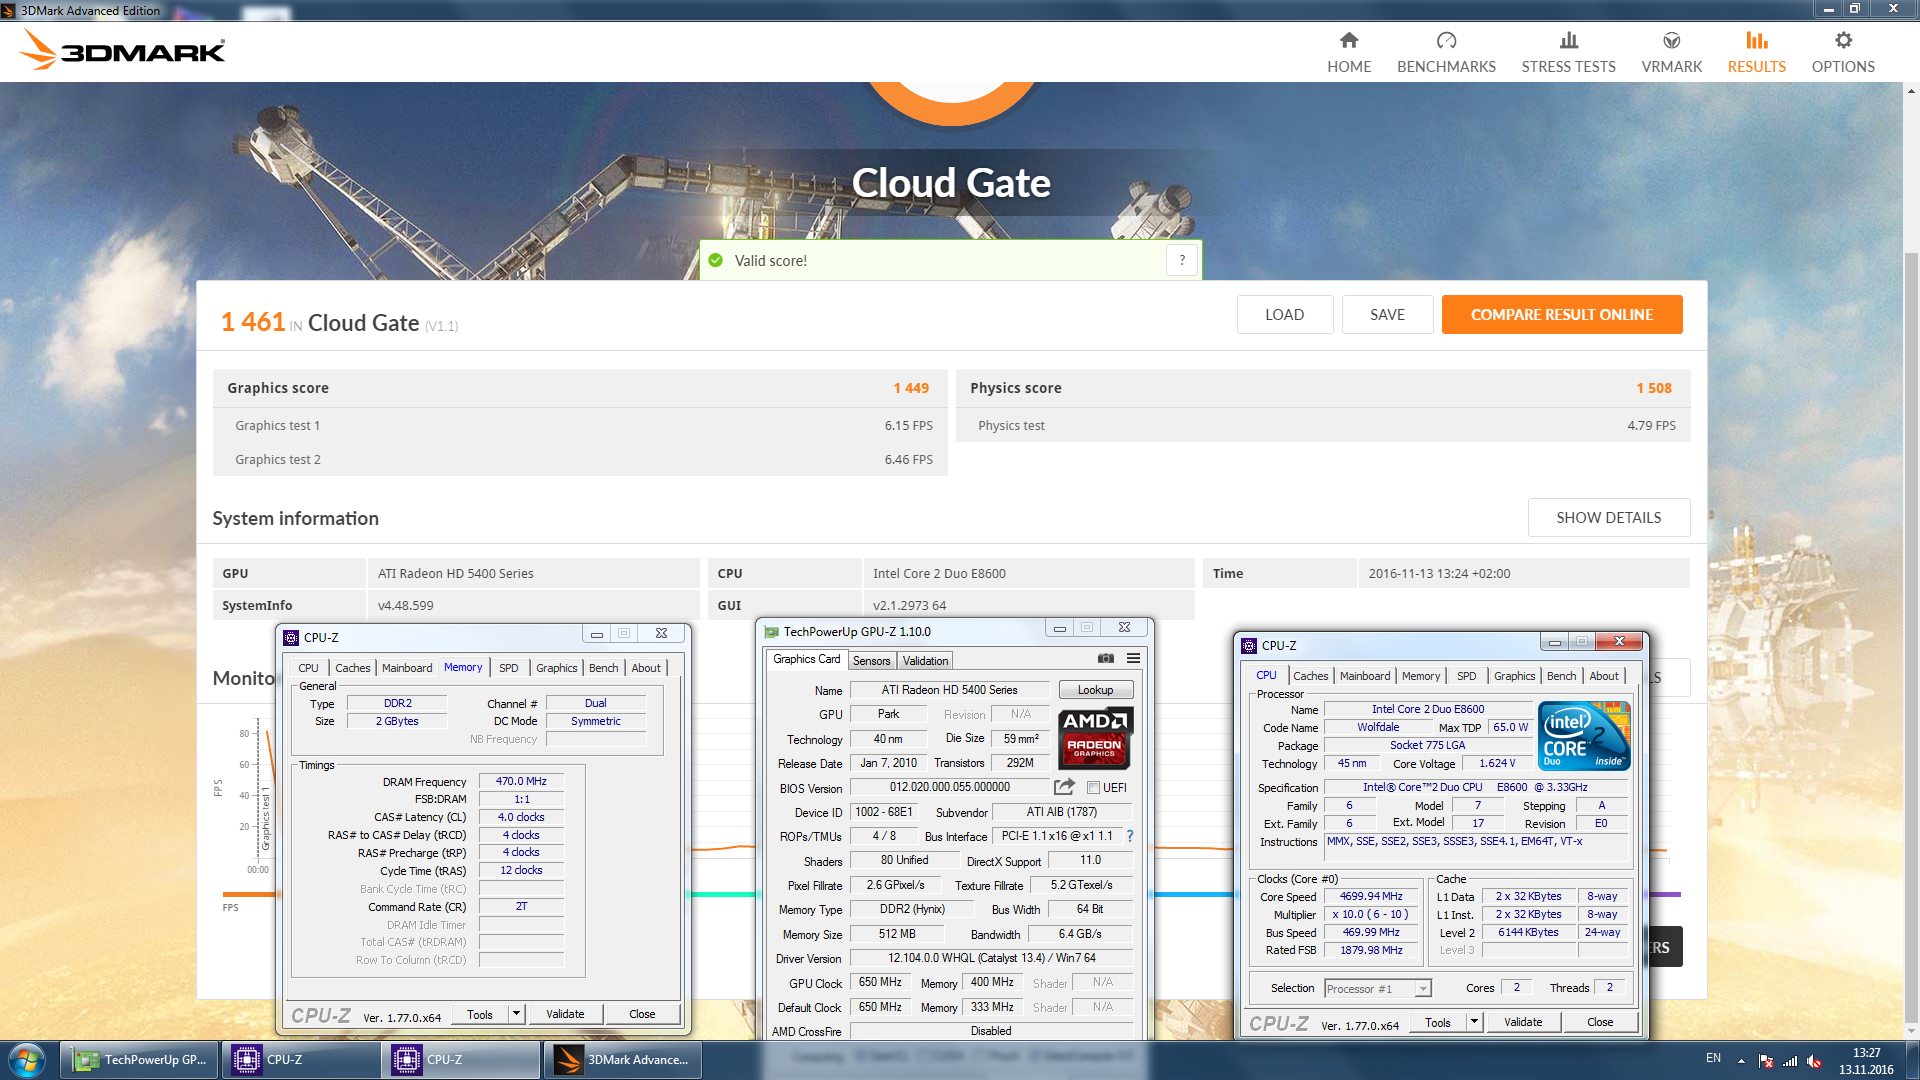This screenshot has width=1920, height=1080.
Task: Select the Mainboard tab in left CPU-Z window
Action: click(x=407, y=668)
